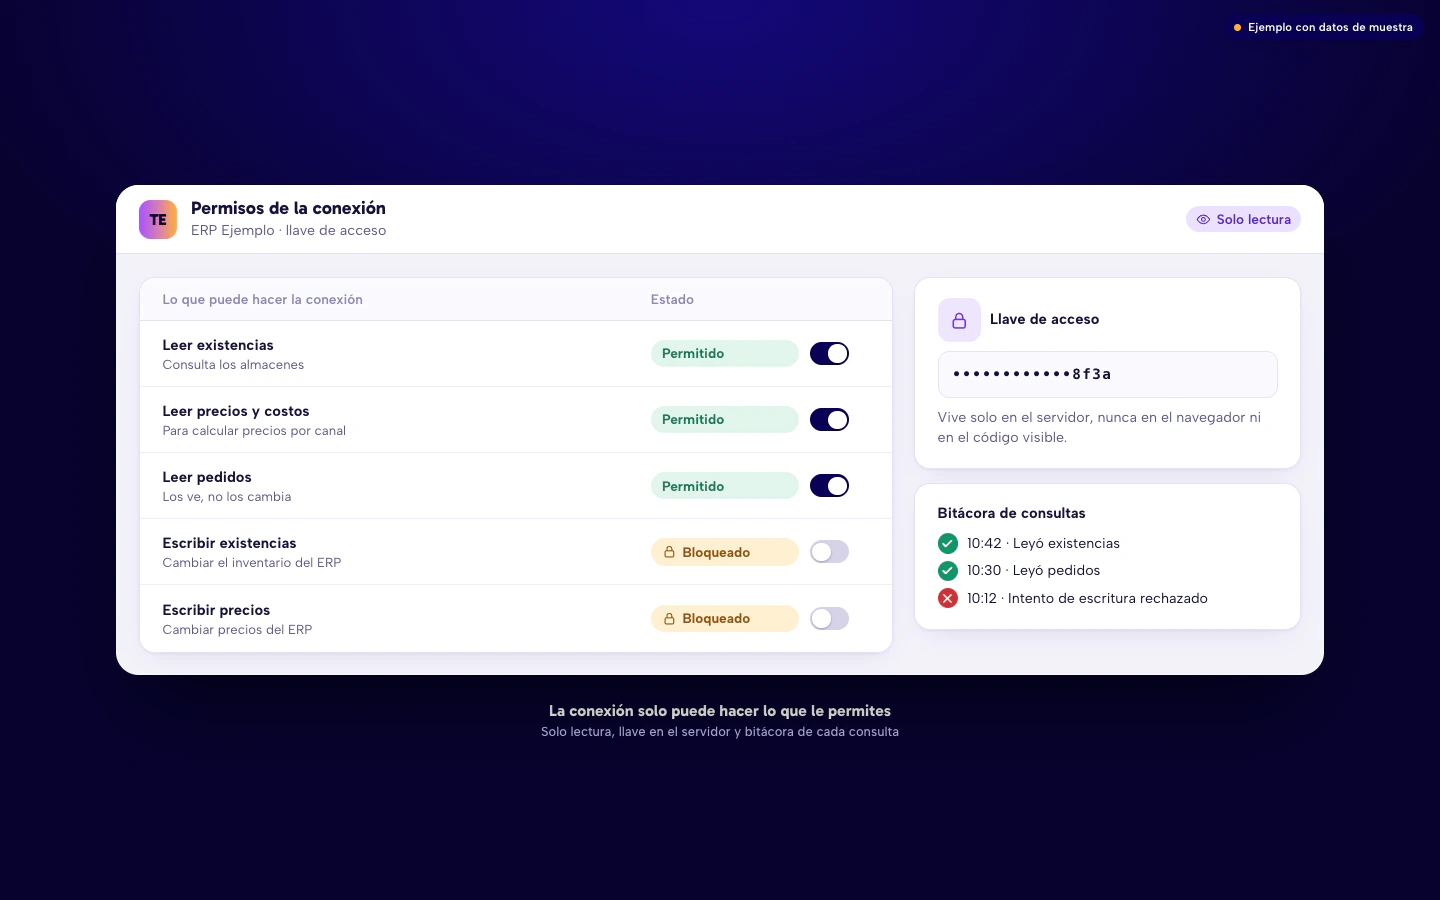Click the Permitido badge for Leer precios y costos
The width and height of the screenshot is (1440, 900).
tap(724, 419)
